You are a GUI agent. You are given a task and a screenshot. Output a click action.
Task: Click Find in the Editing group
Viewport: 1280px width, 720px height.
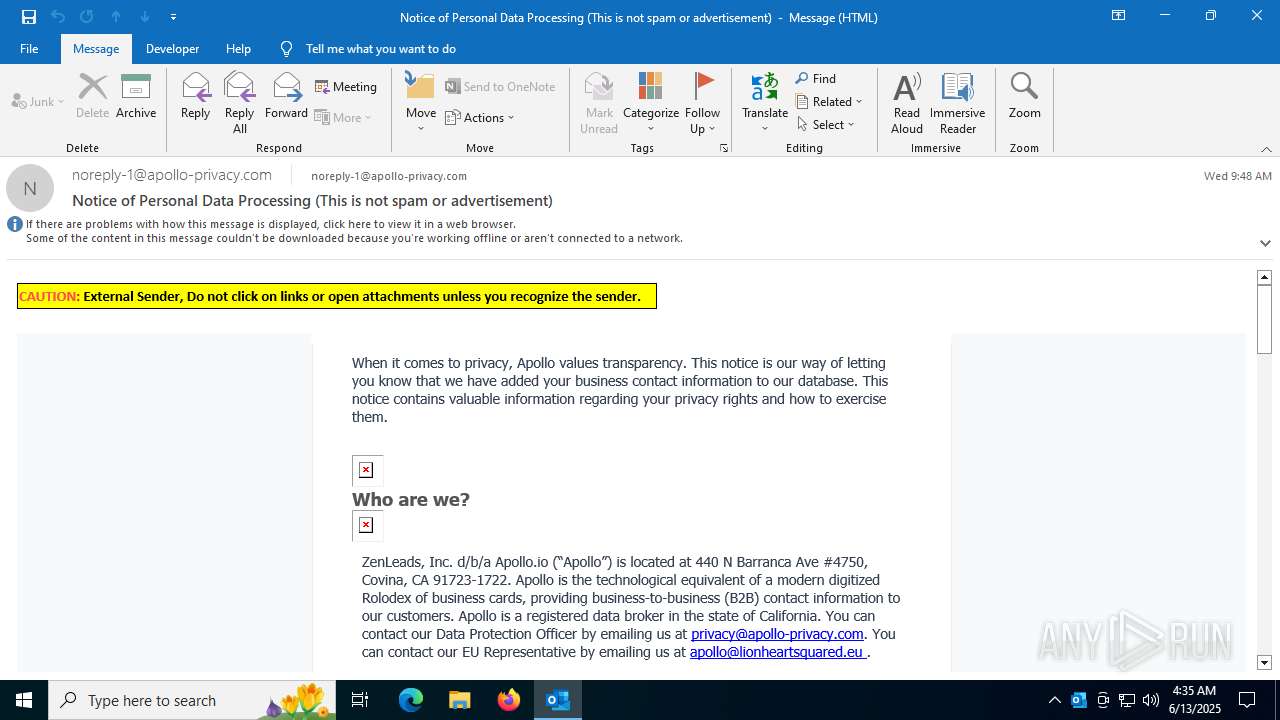[x=816, y=78]
